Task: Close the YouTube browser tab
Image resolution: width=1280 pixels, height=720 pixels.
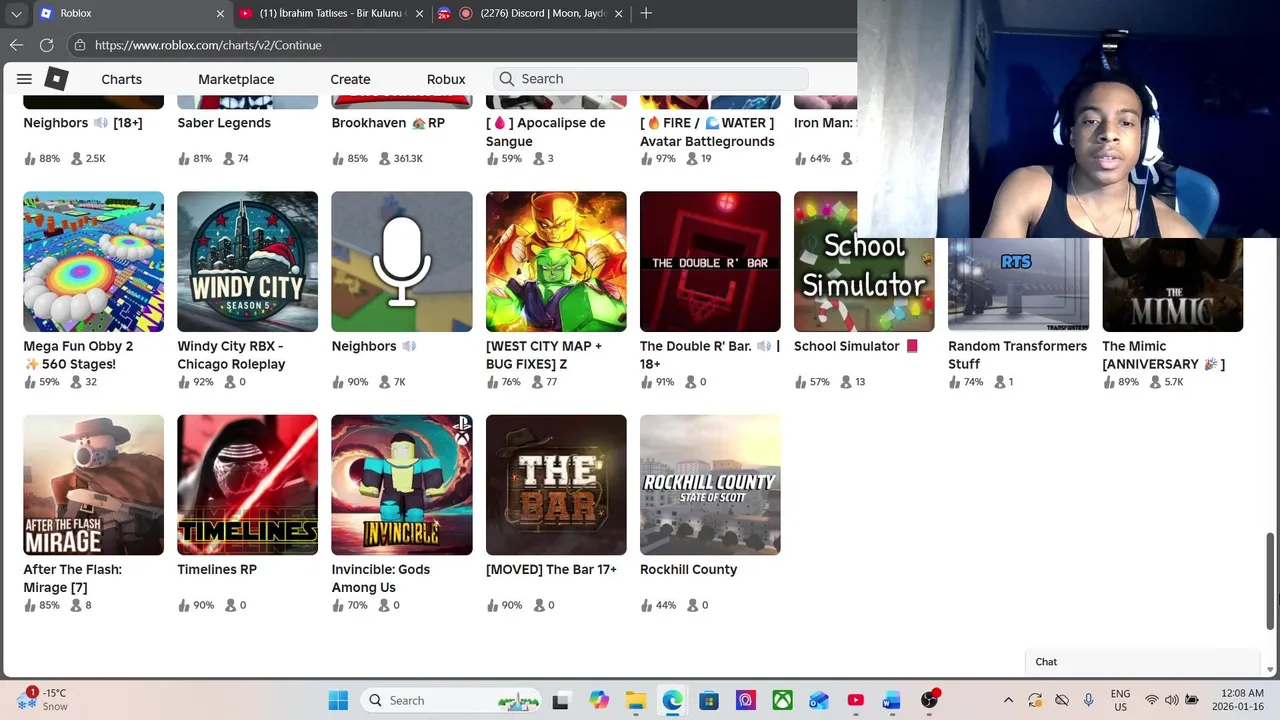Action: tap(419, 13)
